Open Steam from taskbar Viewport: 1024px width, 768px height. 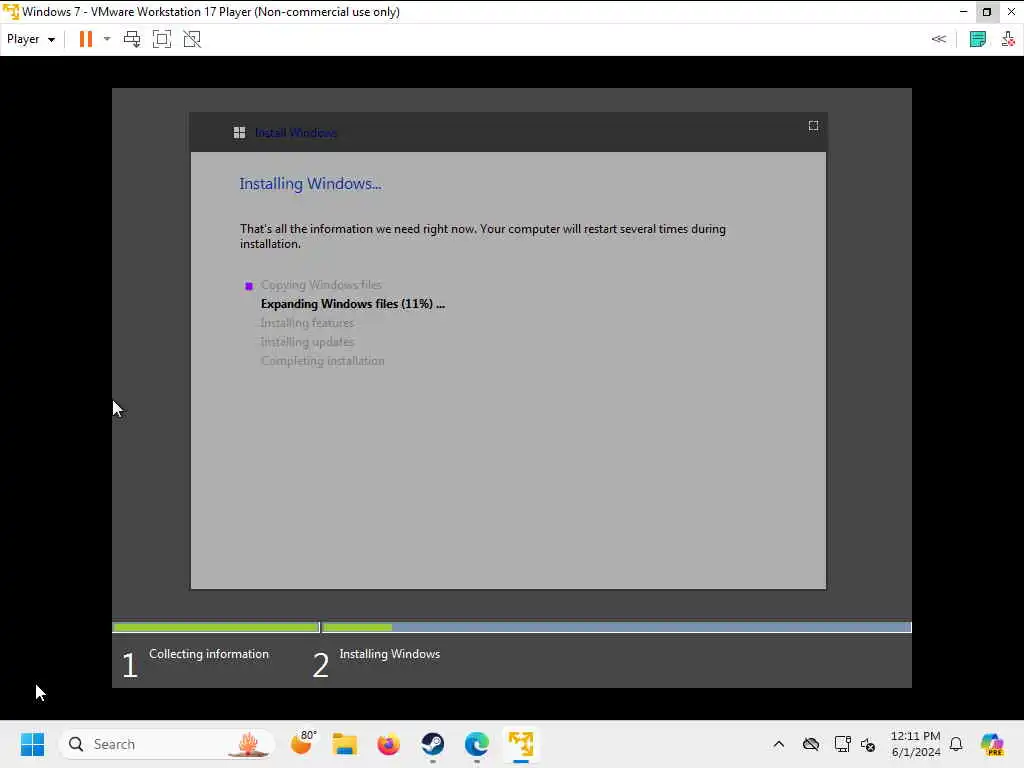coord(432,744)
